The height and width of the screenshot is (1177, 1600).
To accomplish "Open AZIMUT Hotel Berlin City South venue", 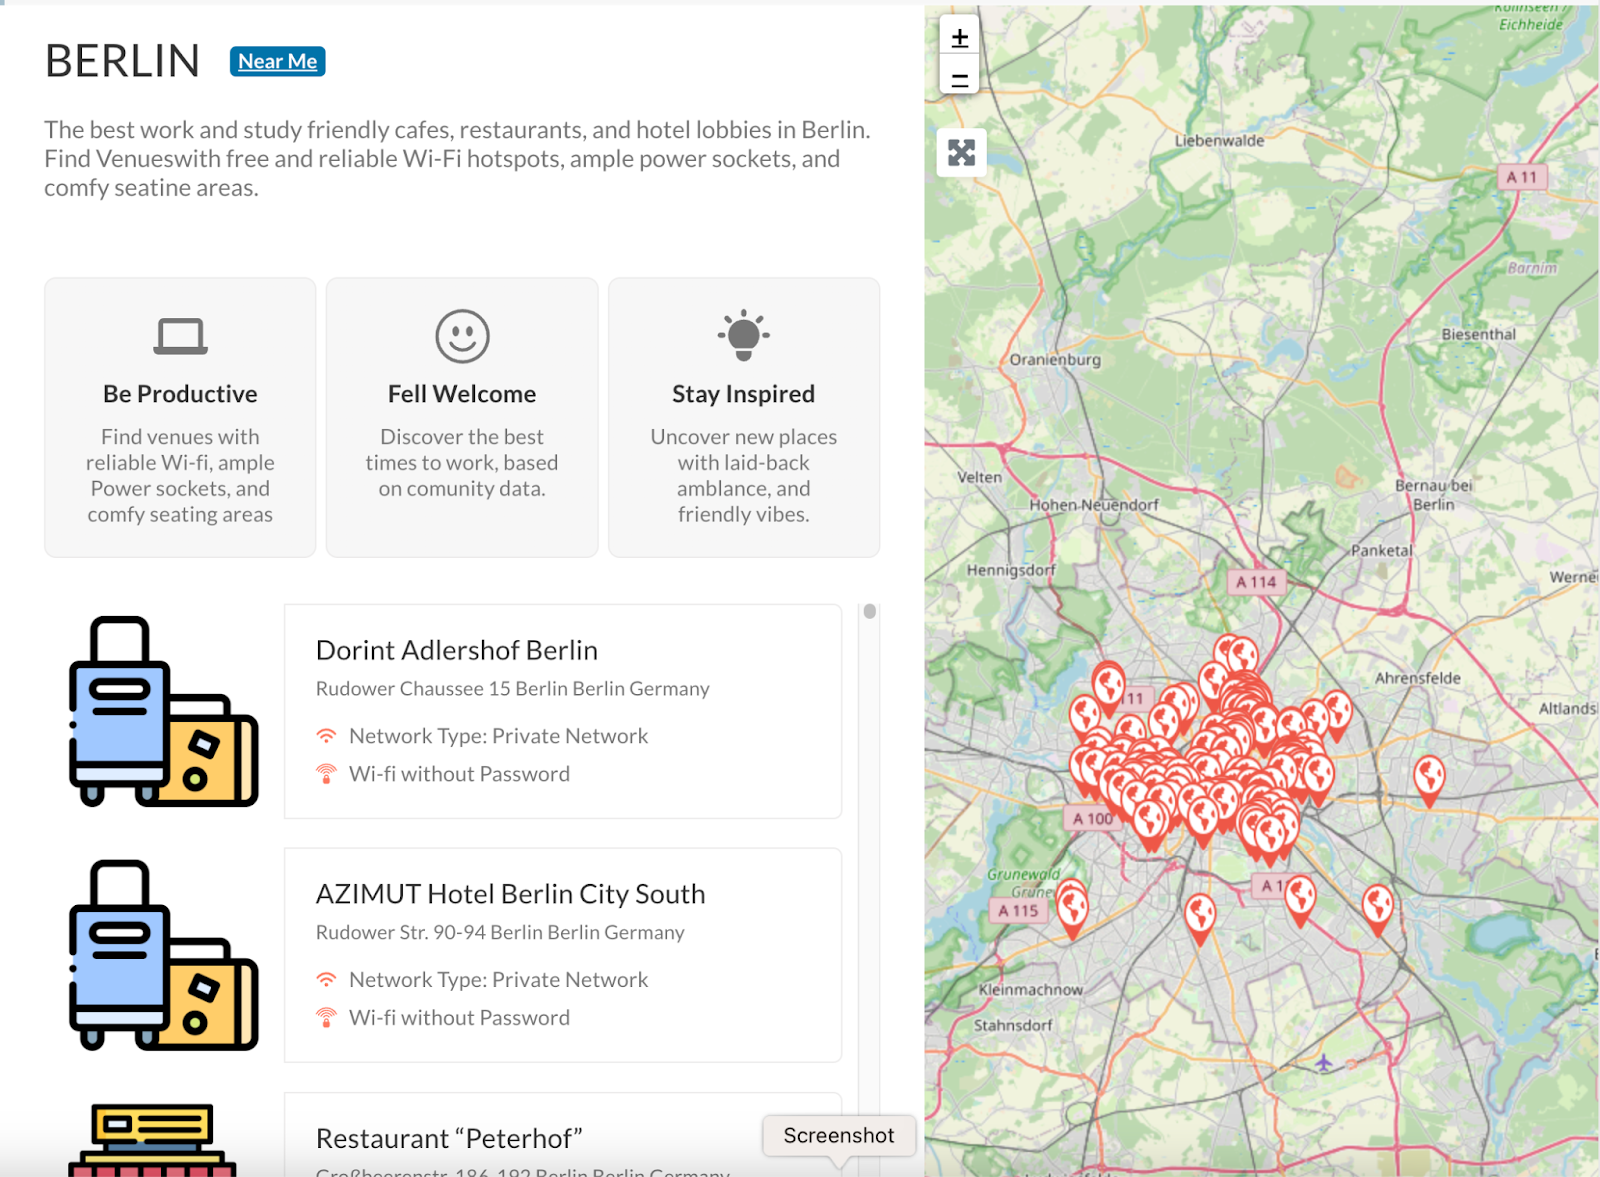I will pos(511,894).
